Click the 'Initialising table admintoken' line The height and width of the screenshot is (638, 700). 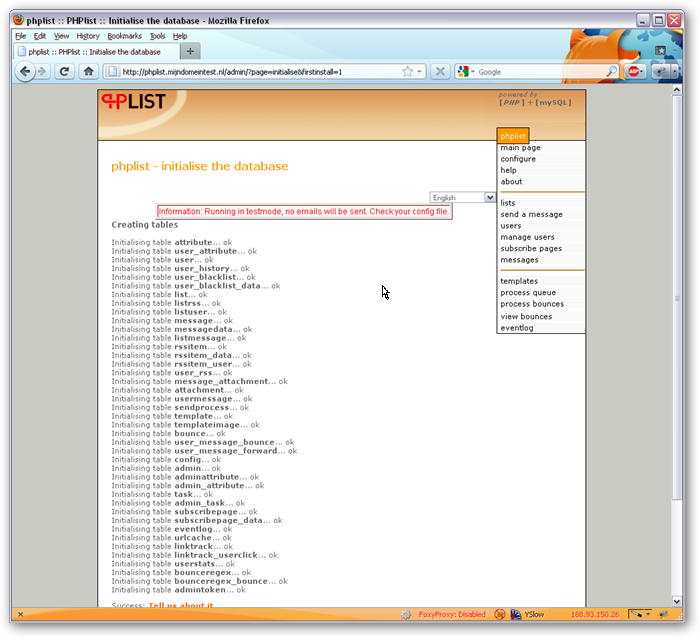pyautogui.click(x=179, y=590)
